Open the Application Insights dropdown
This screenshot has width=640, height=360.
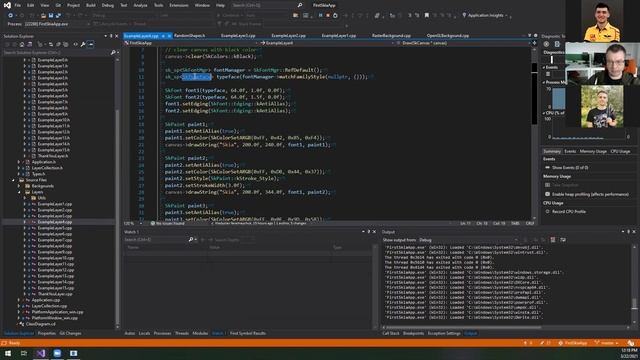click(507, 16)
